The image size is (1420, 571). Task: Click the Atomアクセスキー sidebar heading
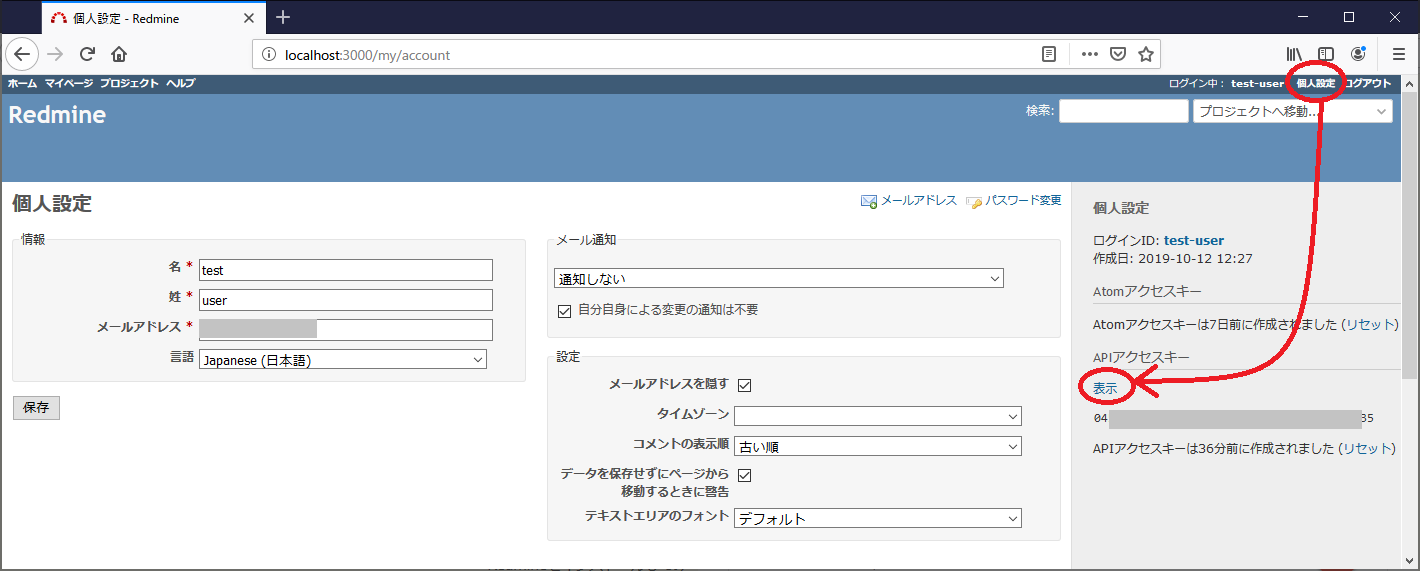tap(1147, 291)
